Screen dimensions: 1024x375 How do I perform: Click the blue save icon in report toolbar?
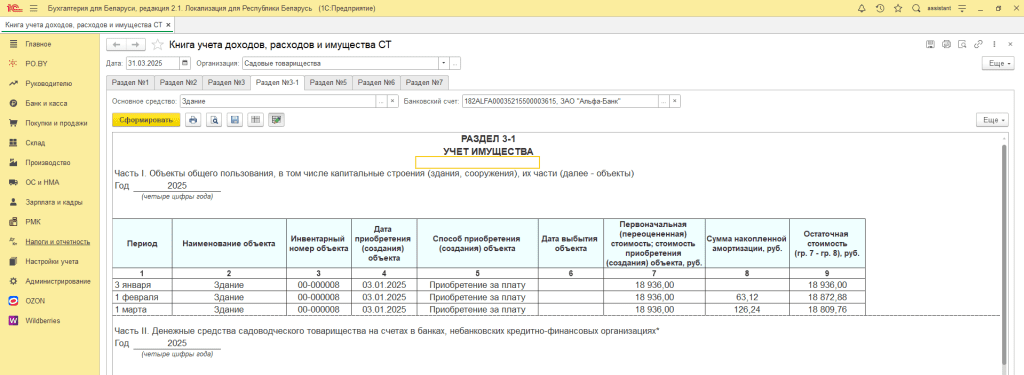[234, 120]
